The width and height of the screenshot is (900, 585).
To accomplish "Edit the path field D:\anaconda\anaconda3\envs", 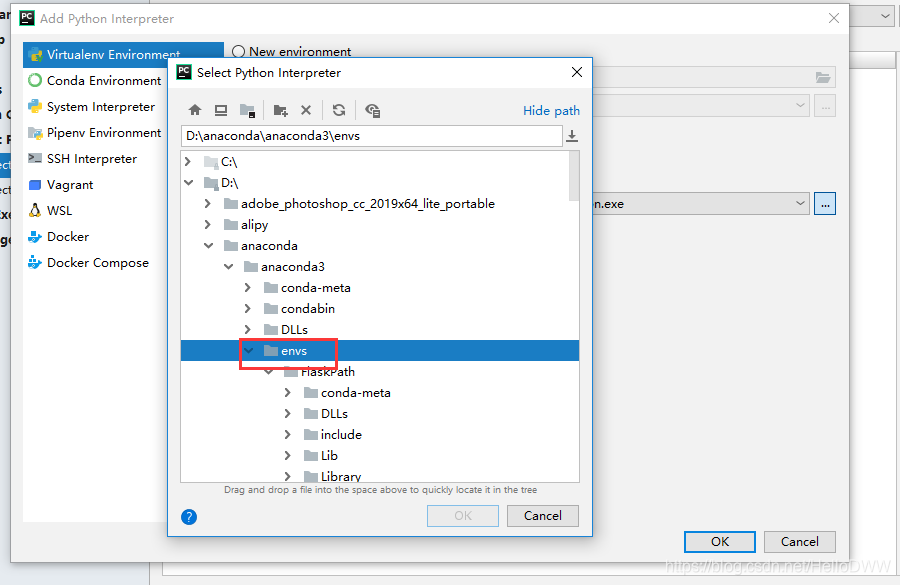I will point(371,136).
